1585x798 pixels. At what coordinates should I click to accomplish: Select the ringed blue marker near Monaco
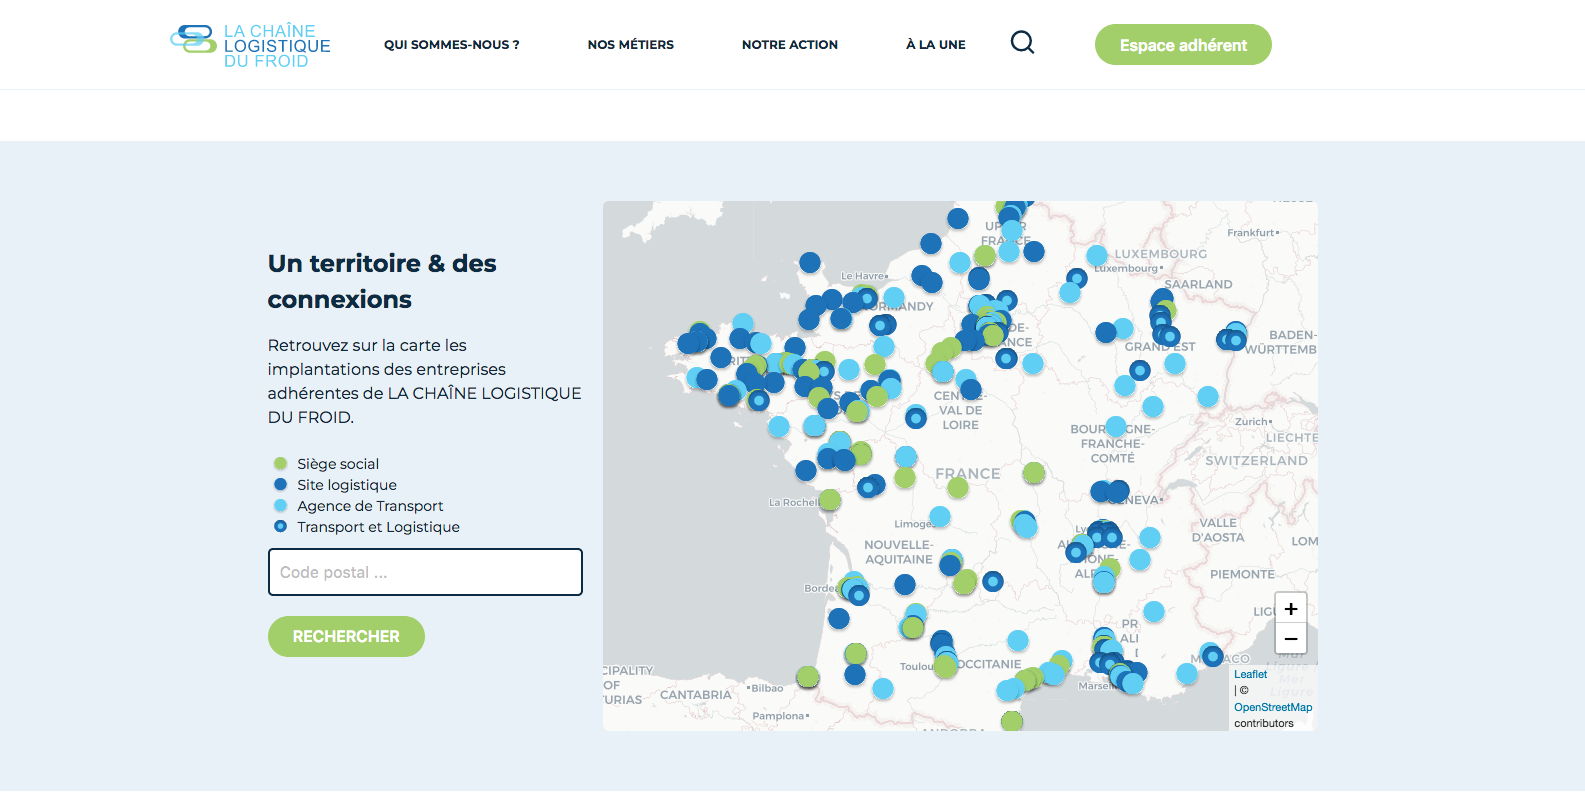[1213, 657]
